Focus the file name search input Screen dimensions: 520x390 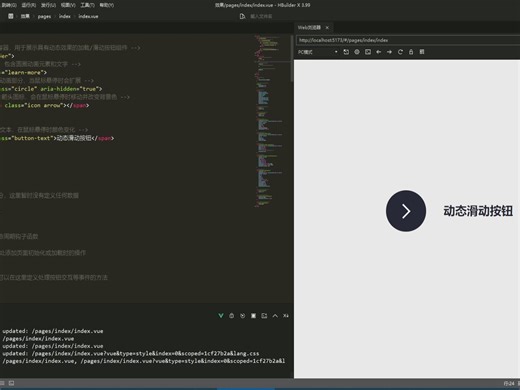coord(261,16)
